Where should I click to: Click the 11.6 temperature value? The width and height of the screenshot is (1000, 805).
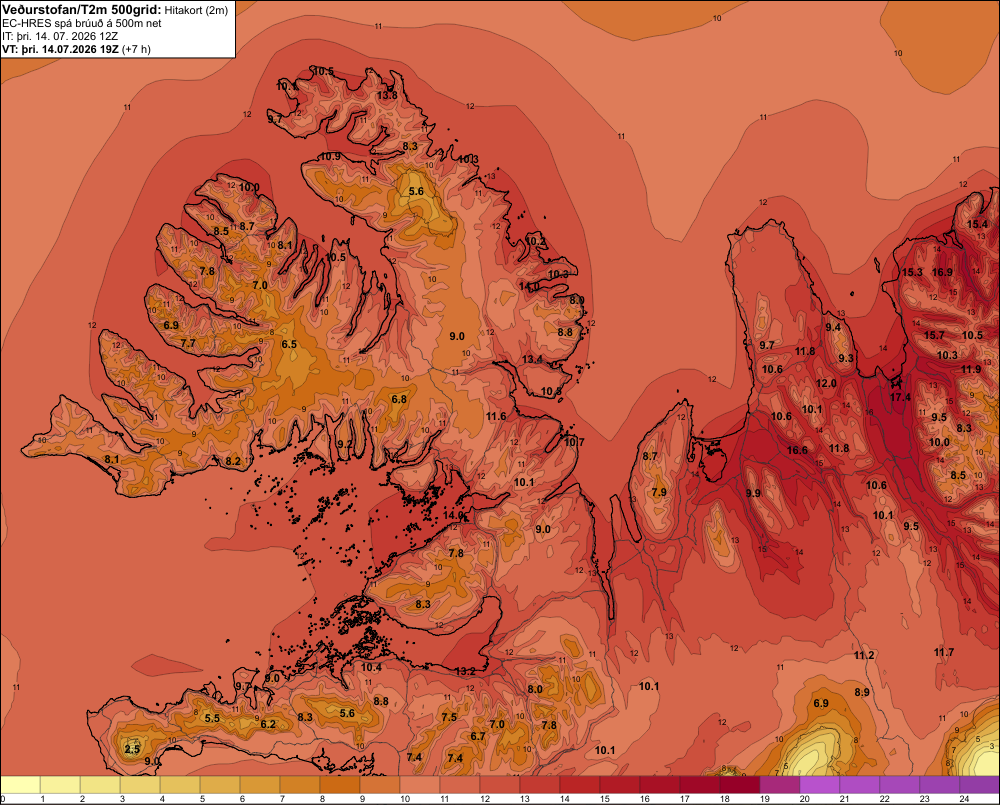click(x=496, y=417)
